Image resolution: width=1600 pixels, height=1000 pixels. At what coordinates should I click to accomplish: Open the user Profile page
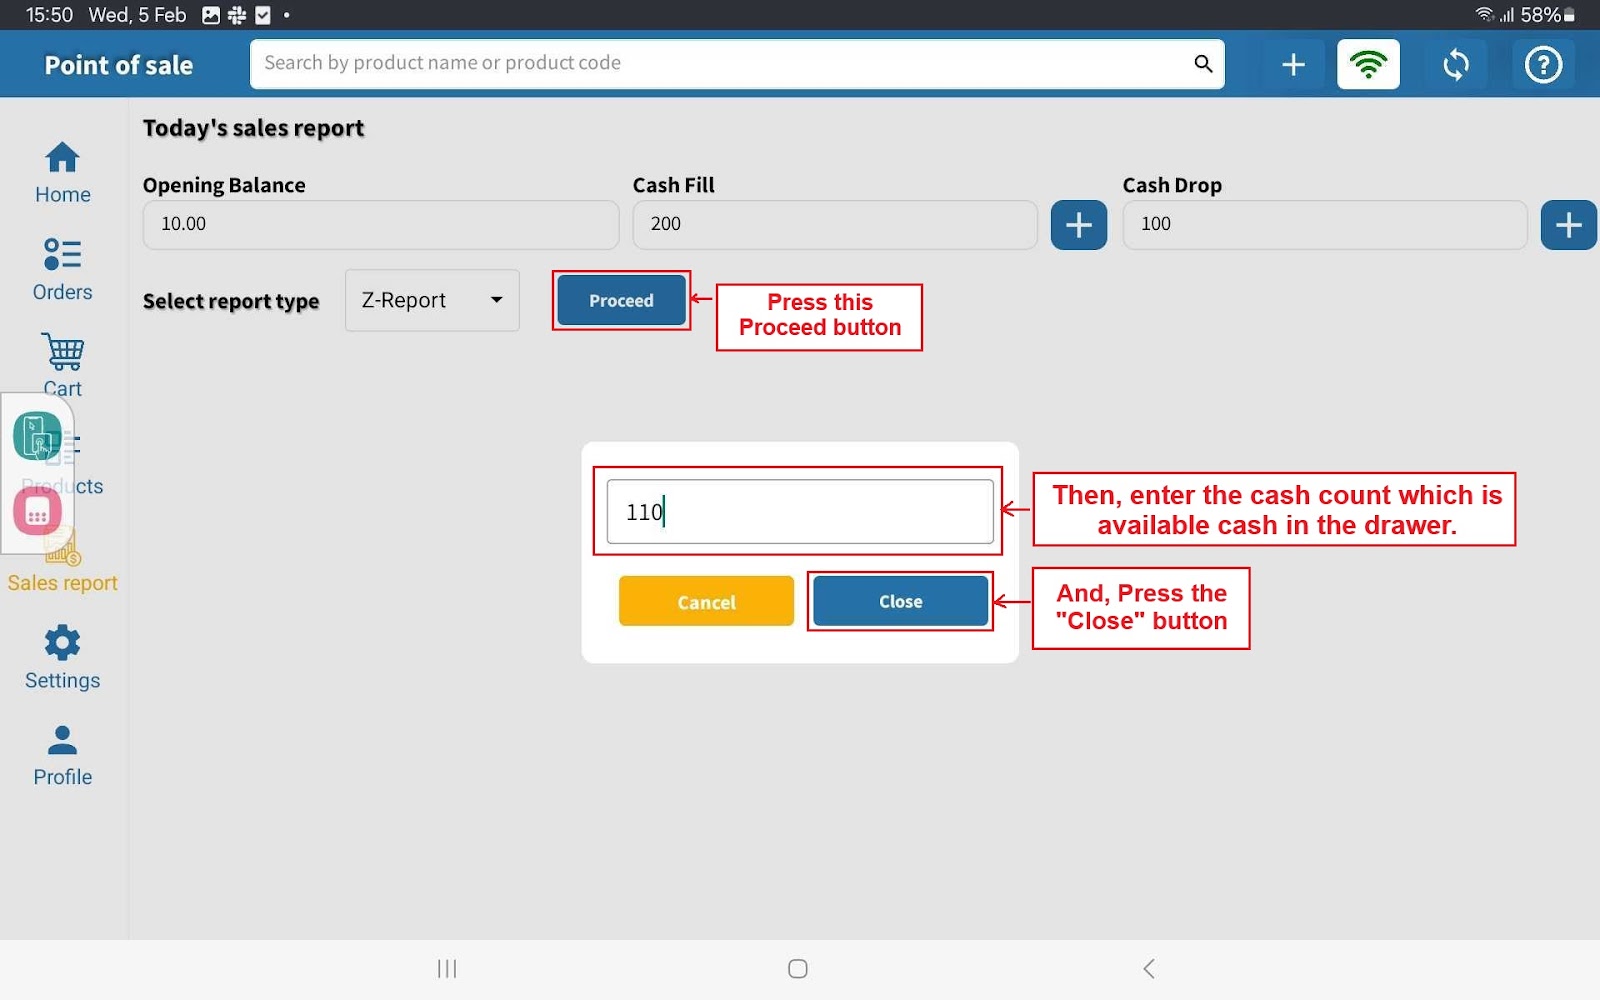(x=62, y=755)
